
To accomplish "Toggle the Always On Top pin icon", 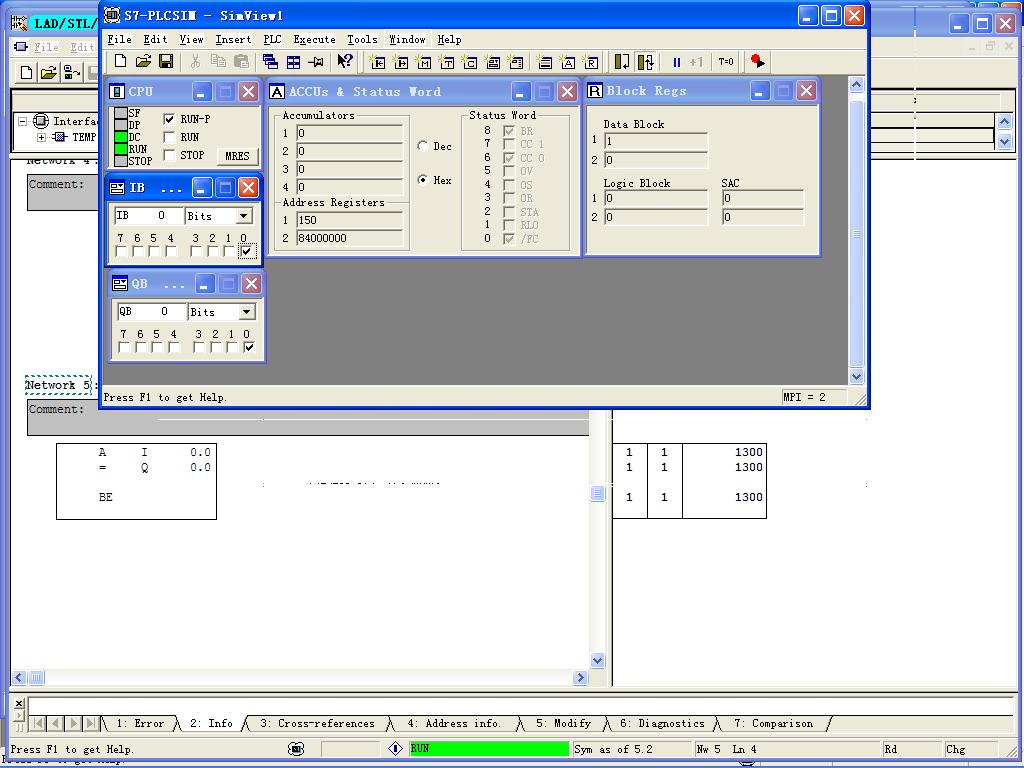I will (316, 61).
